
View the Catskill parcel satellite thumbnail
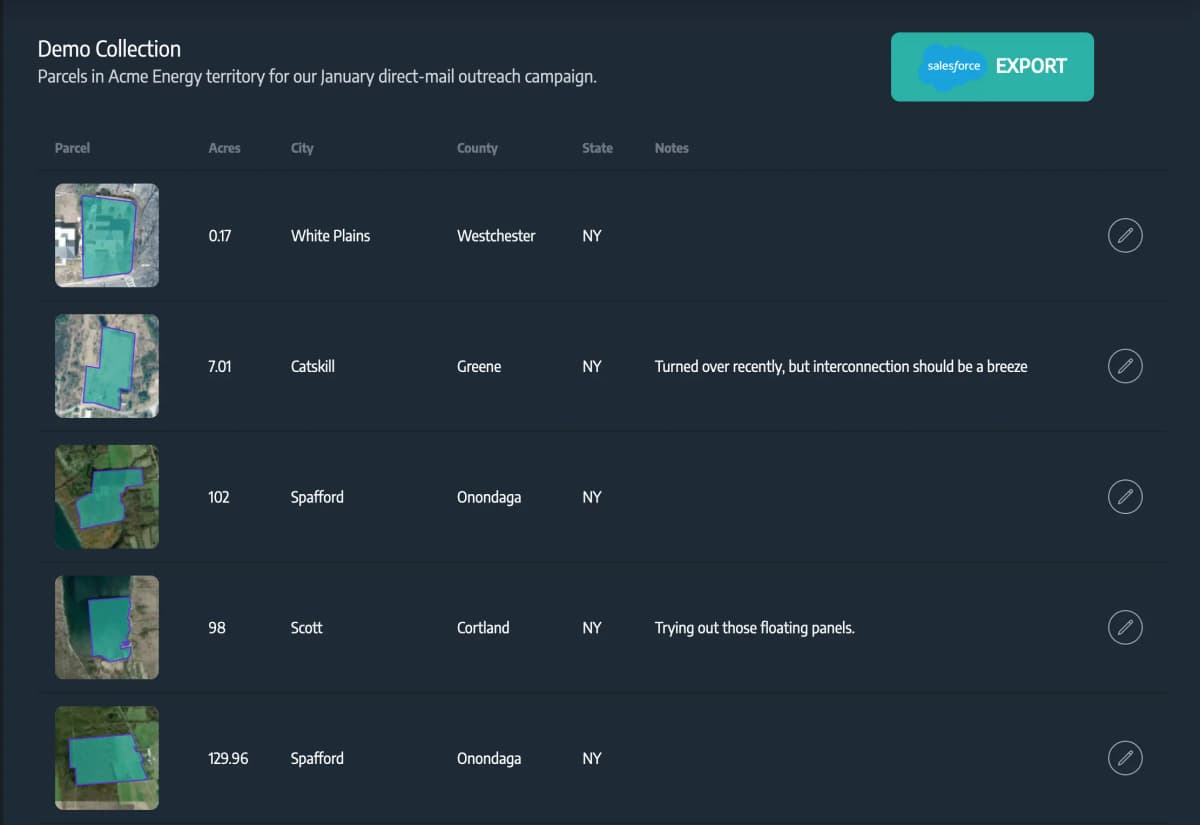point(107,366)
